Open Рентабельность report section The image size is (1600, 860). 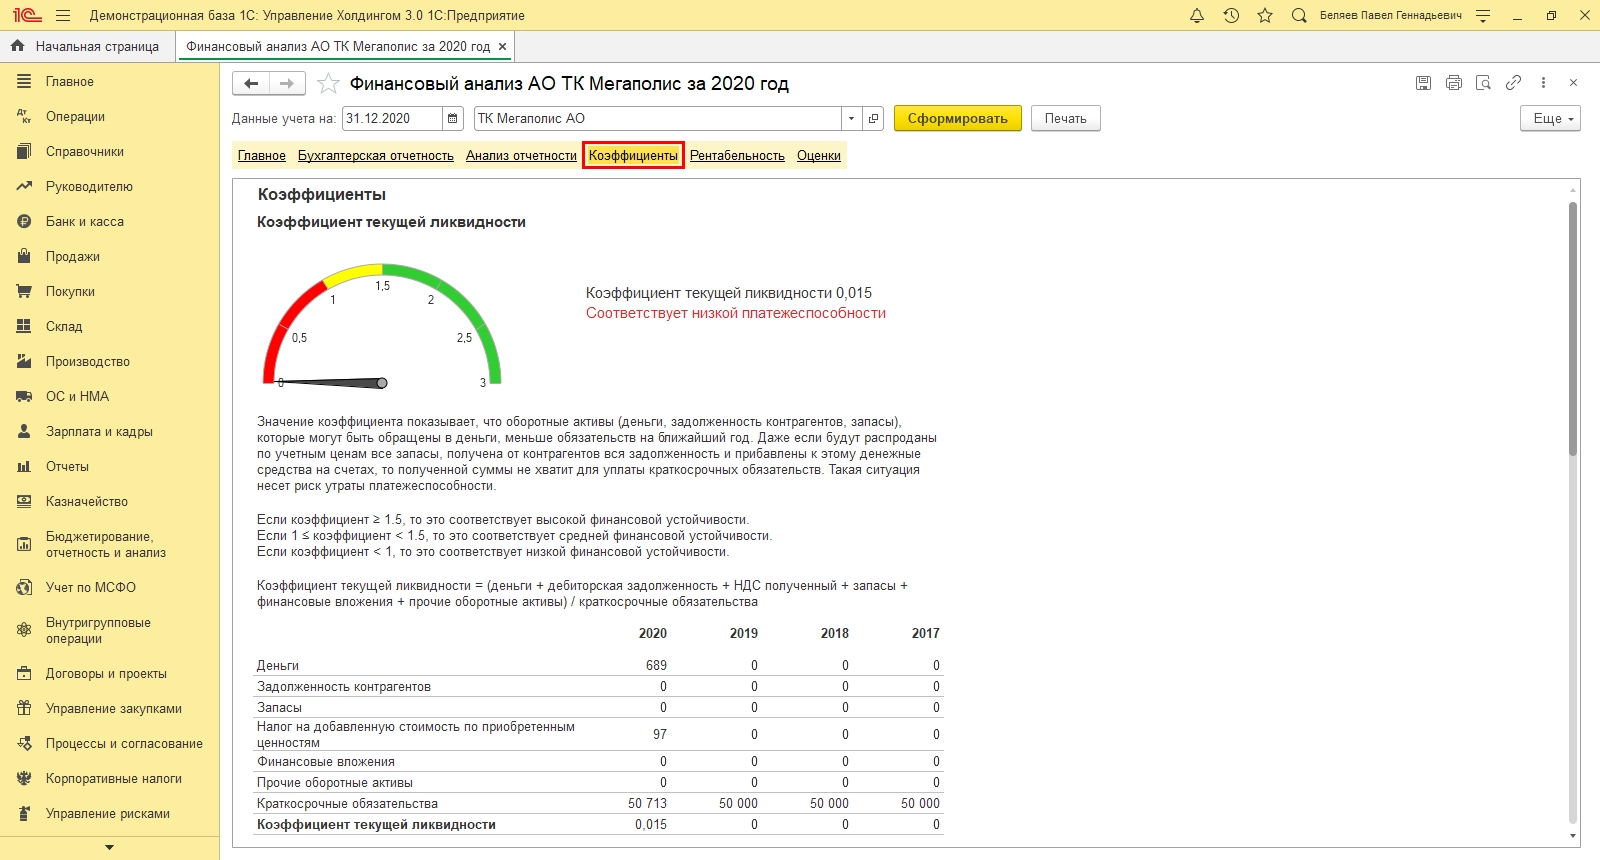pyautogui.click(x=737, y=156)
